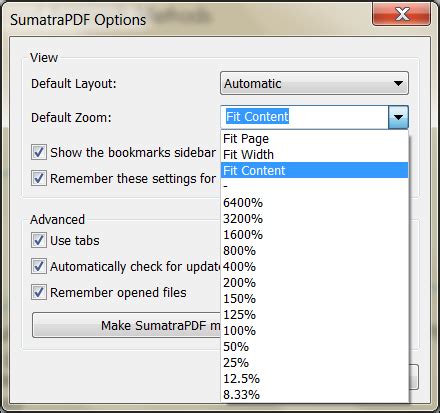The width and height of the screenshot is (440, 413).
Task: Close the SumatraPDF Options dialog
Action: tap(401, 14)
